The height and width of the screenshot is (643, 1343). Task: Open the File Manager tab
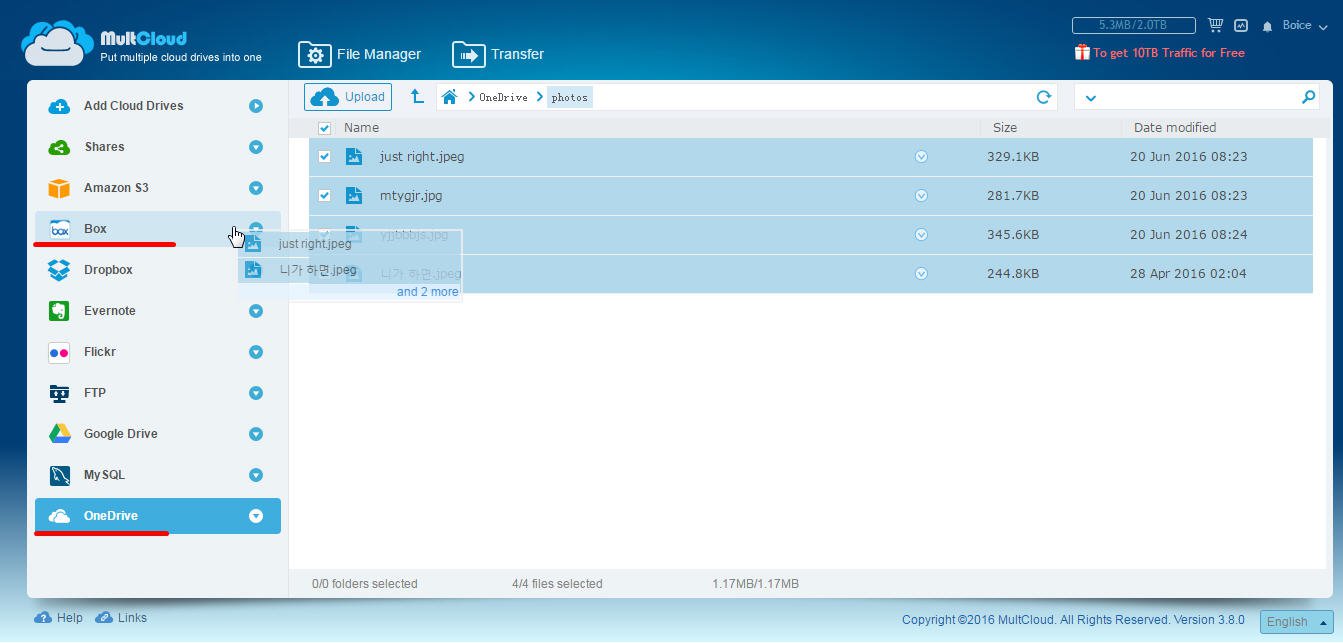pyautogui.click(x=360, y=54)
